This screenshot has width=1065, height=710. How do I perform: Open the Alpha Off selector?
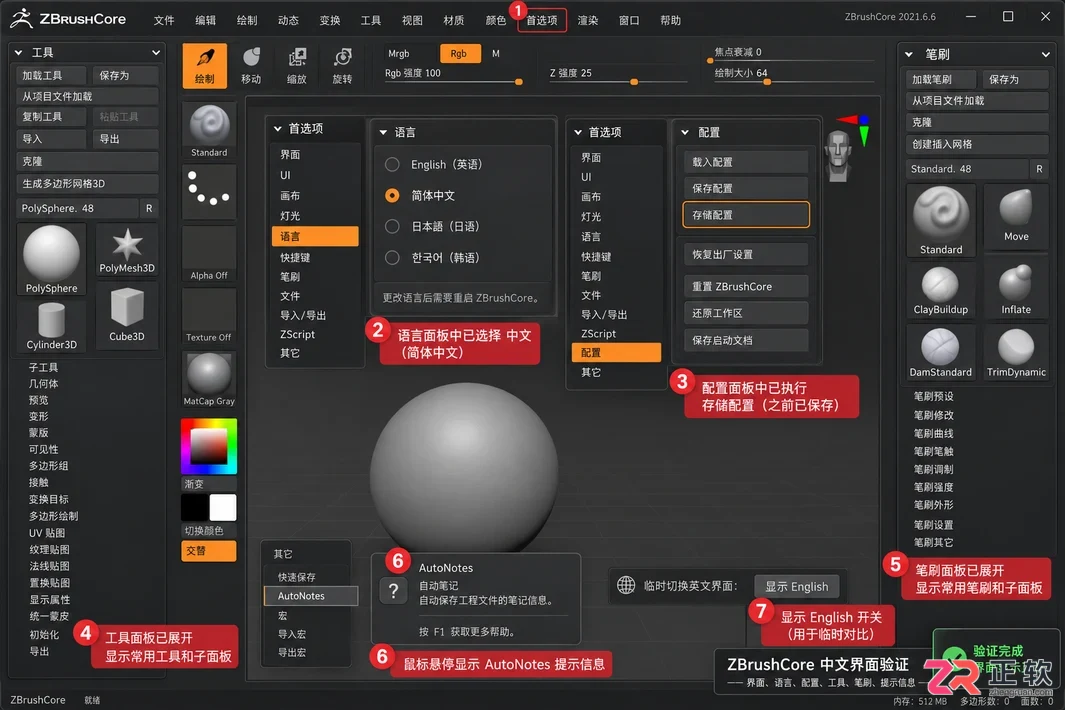[x=209, y=253]
